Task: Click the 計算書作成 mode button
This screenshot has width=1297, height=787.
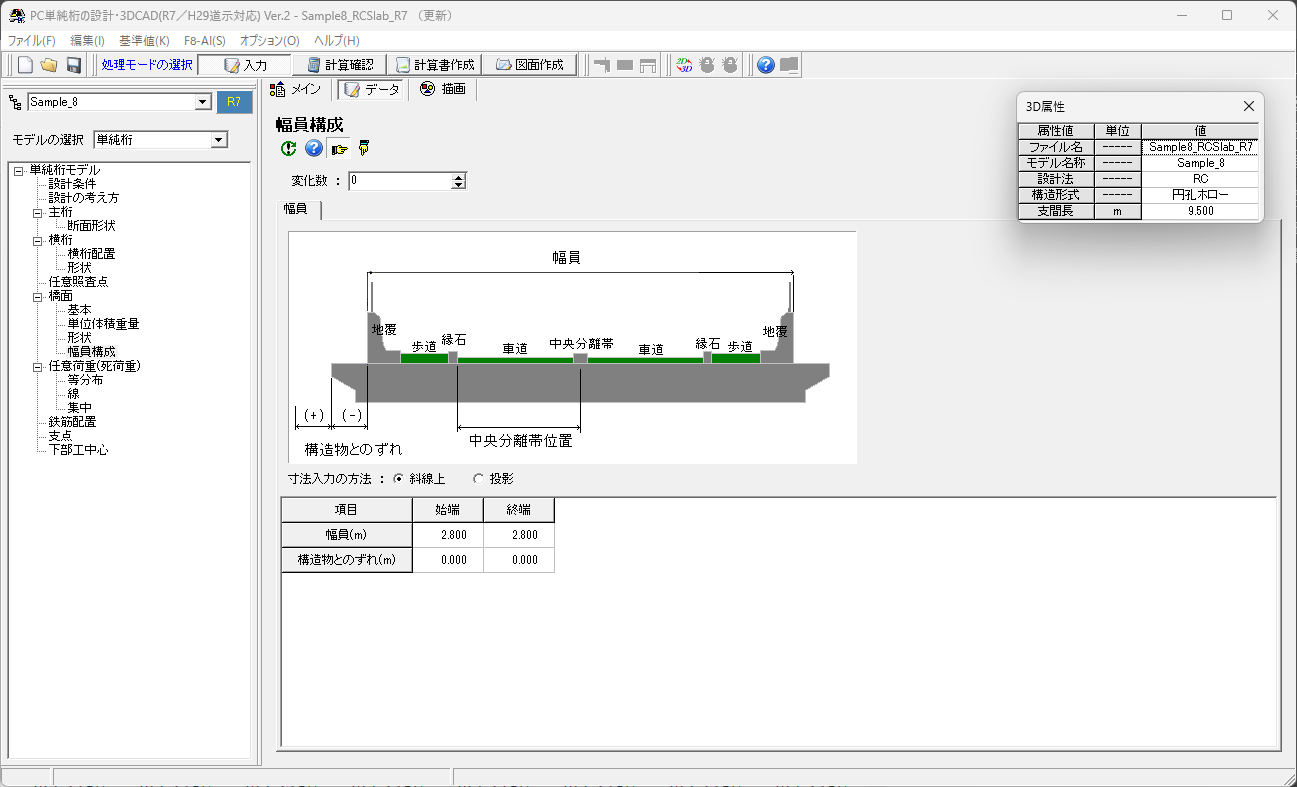Action: click(x=434, y=65)
